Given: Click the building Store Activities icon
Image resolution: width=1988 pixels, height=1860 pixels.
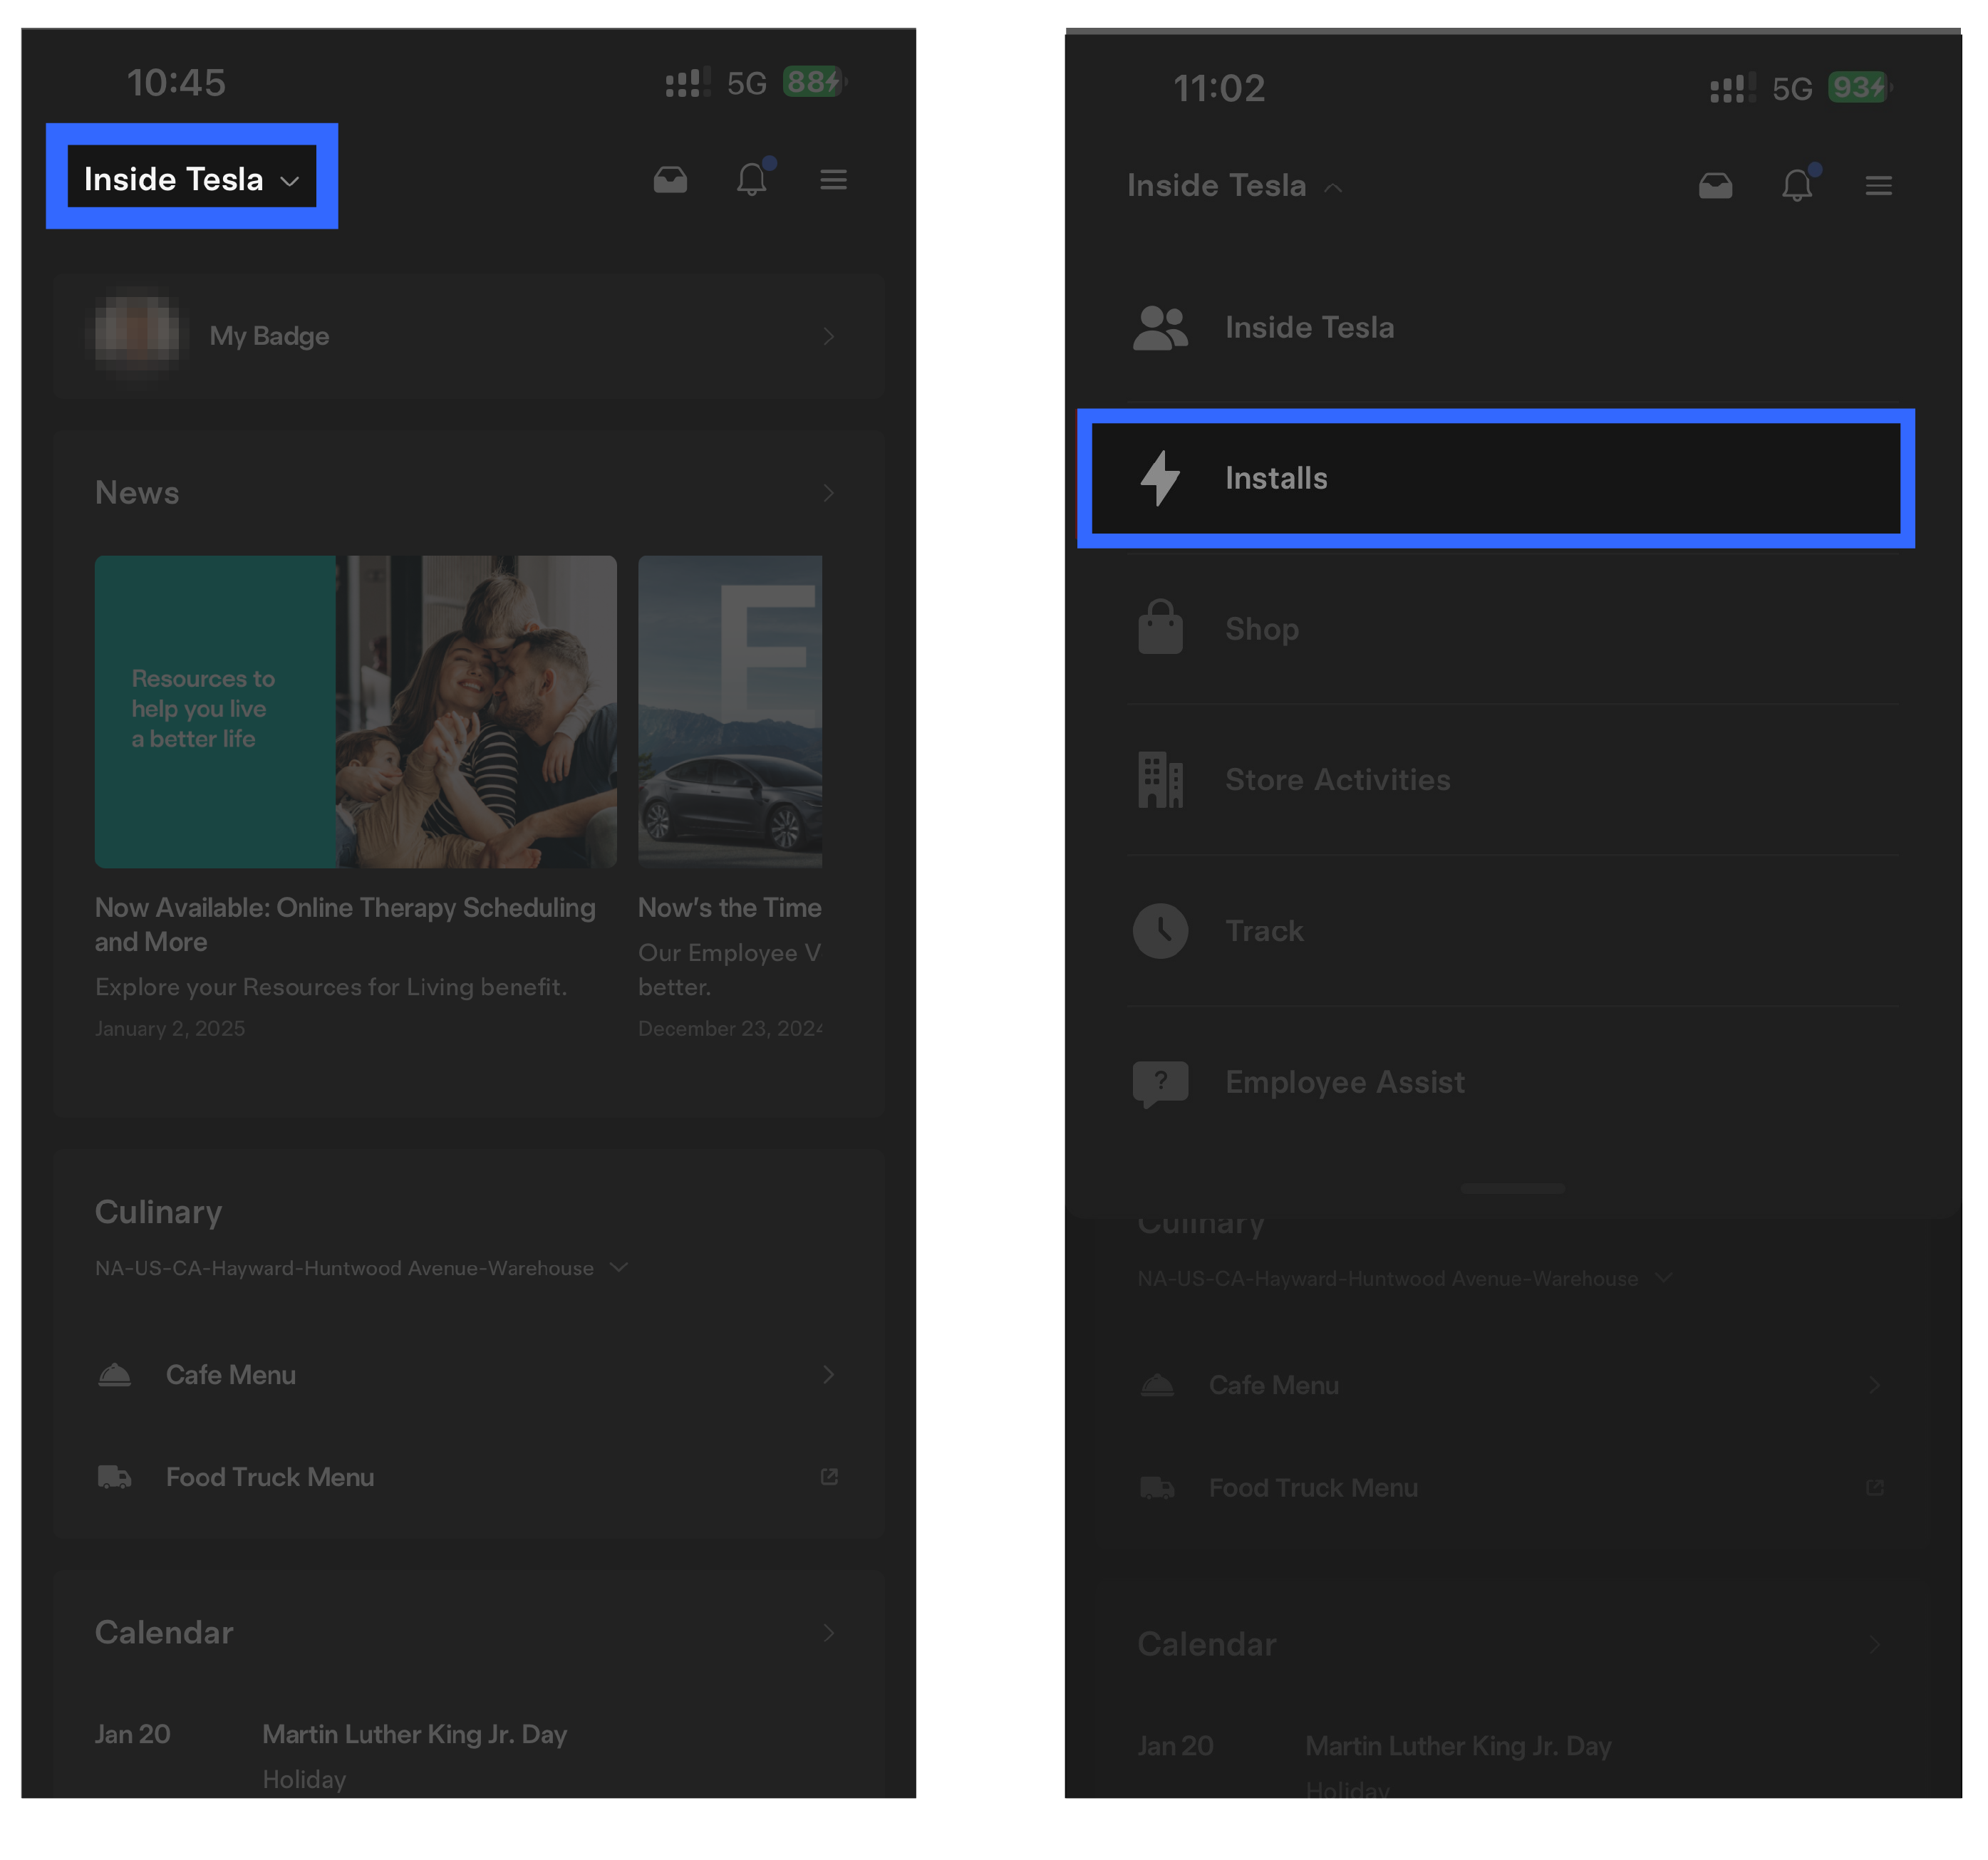Looking at the screenshot, I should coord(1160,780).
